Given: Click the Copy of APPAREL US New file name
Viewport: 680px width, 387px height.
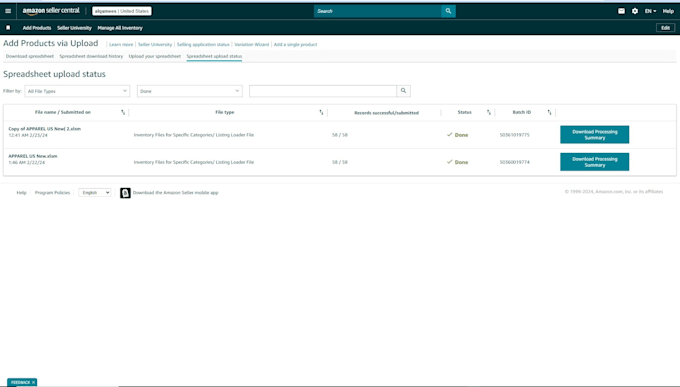Looking at the screenshot, I should (x=45, y=129).
